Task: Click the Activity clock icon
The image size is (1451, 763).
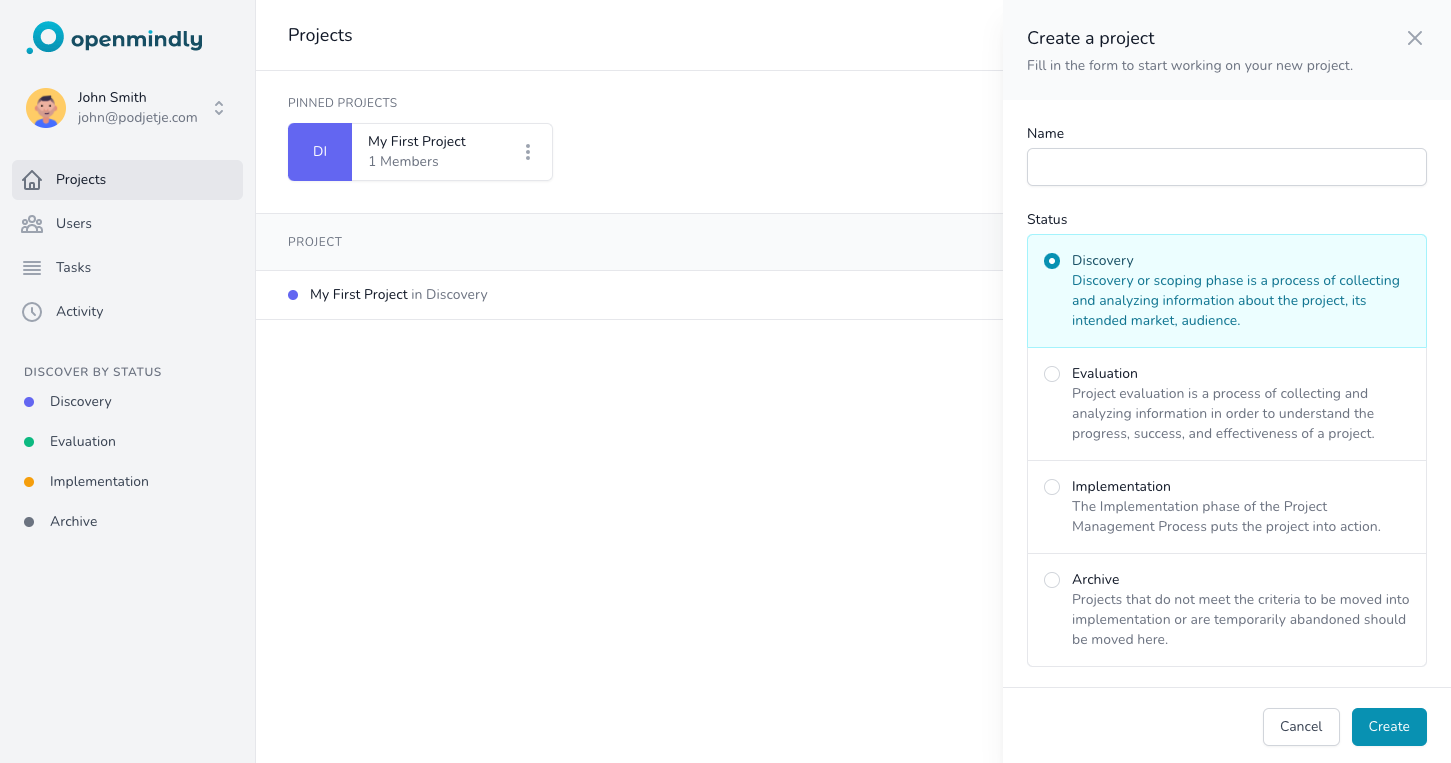Action: click(32, 312)
